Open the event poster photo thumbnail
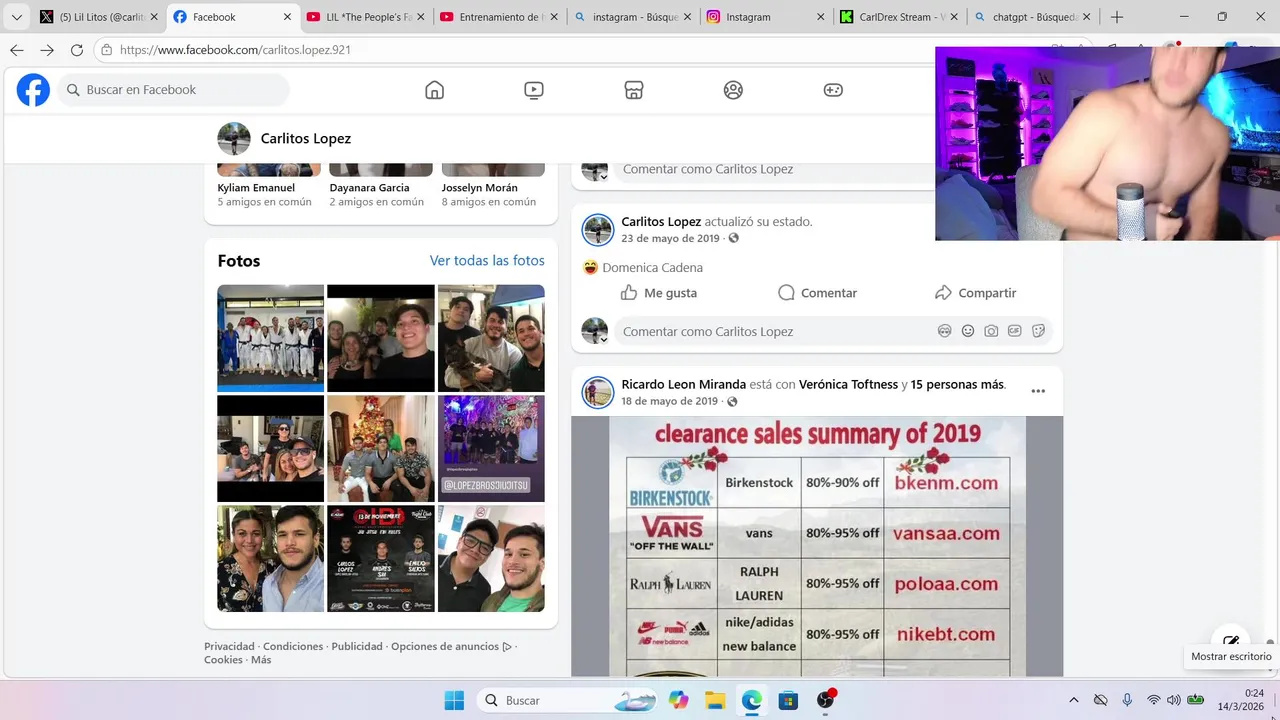 (381, 558)
